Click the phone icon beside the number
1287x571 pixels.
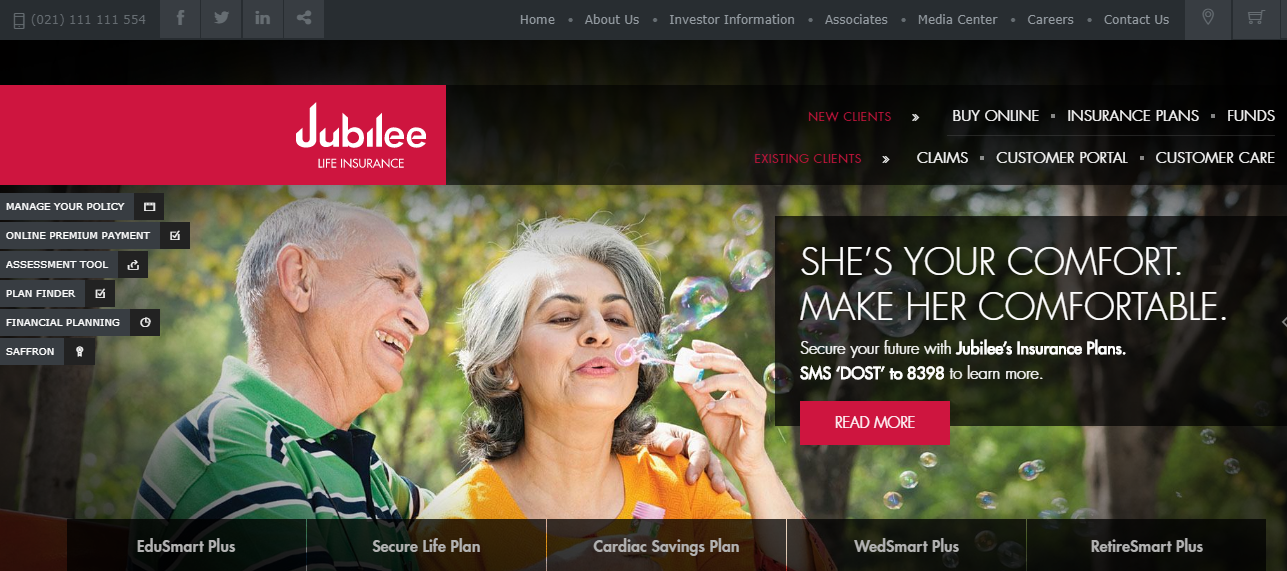click(x=18, y=20)
